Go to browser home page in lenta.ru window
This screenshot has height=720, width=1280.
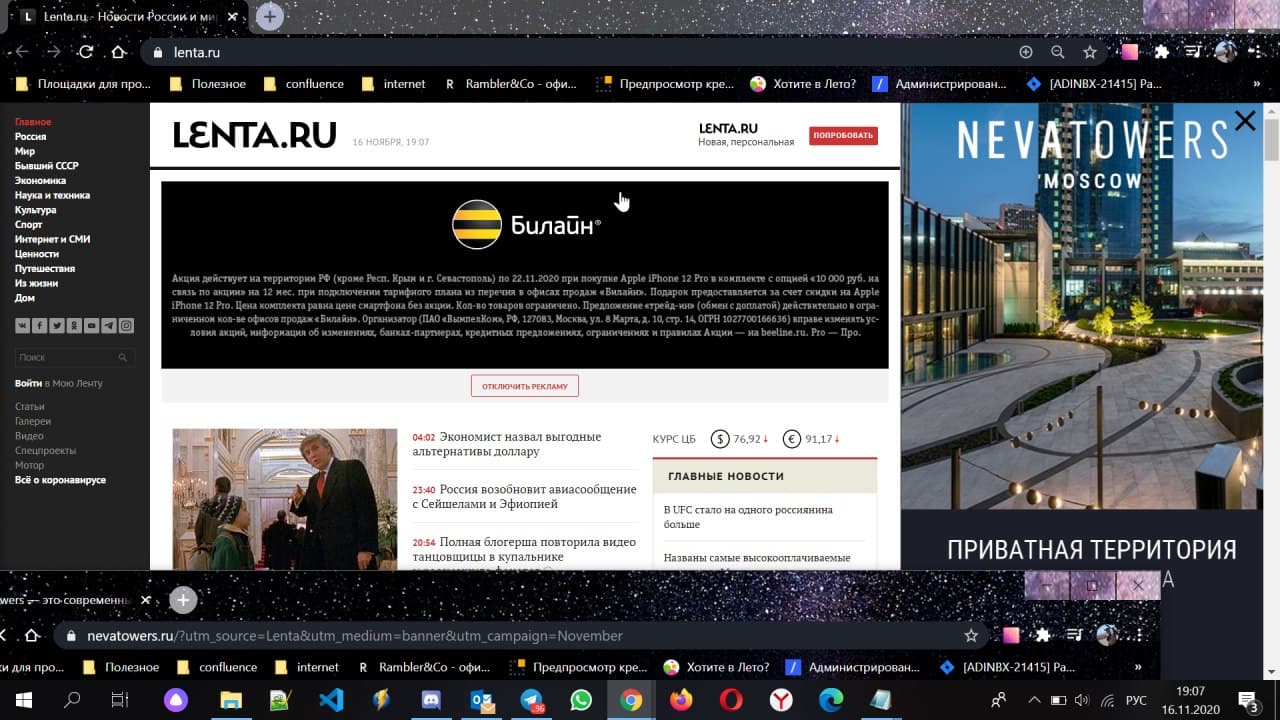point(118,52)
